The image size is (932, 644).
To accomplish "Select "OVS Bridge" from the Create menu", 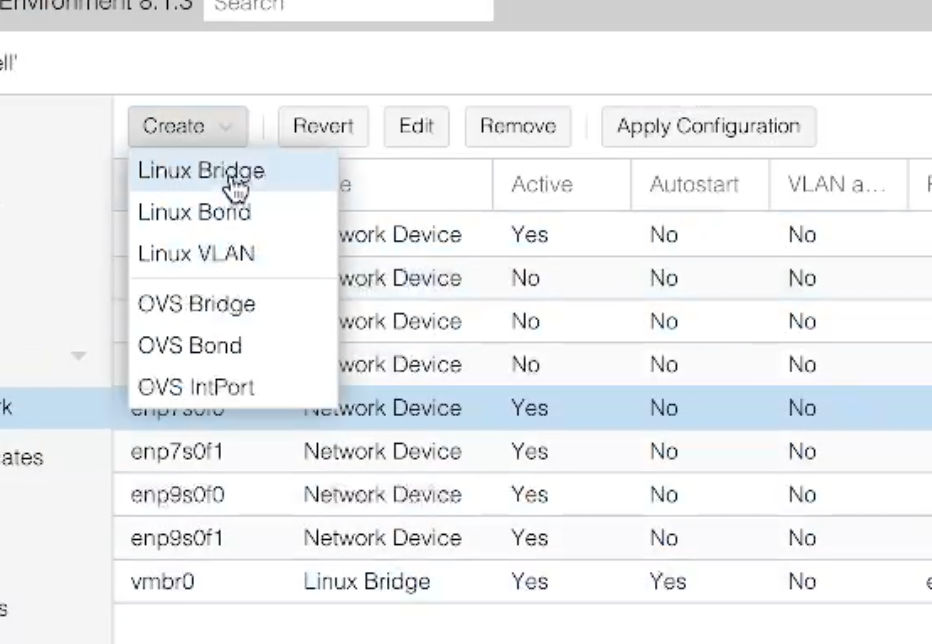I will (x=196, y=304).
